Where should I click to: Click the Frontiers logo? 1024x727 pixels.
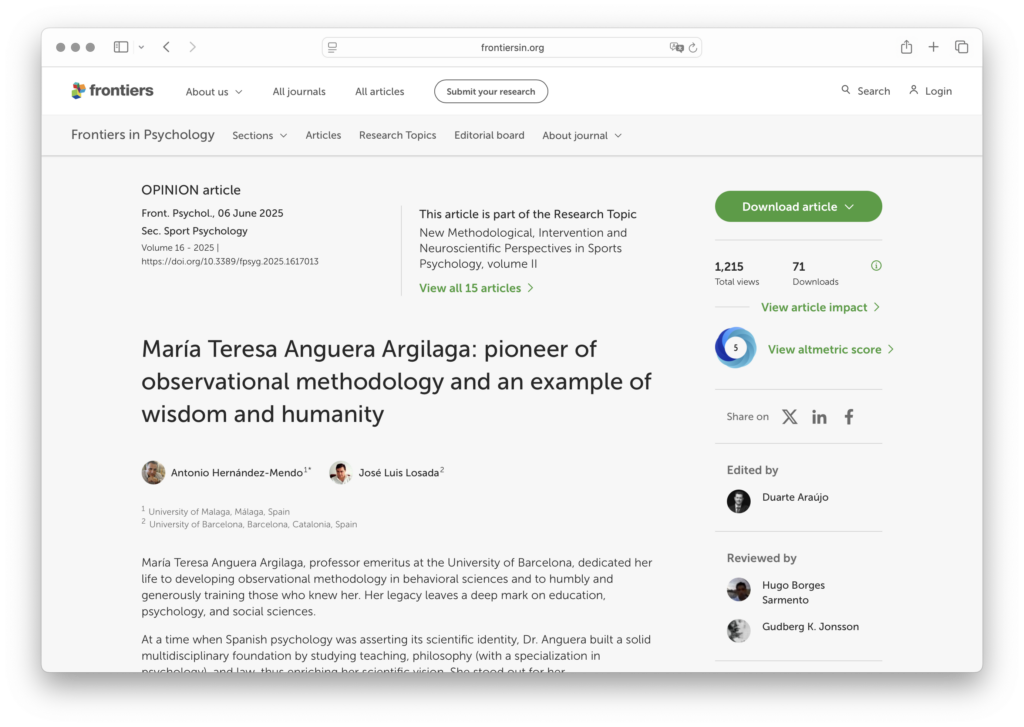112,91
